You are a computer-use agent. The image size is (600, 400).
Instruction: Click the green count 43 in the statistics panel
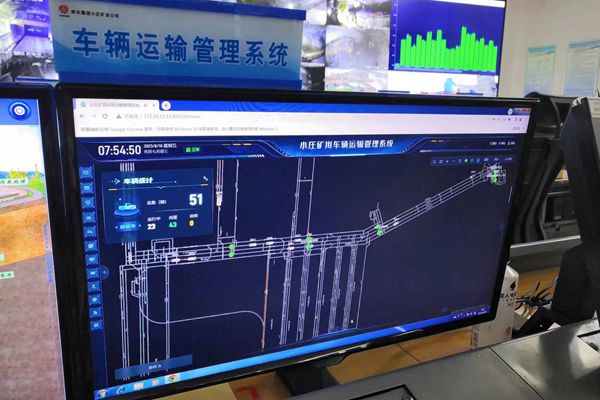pos(173,224)
